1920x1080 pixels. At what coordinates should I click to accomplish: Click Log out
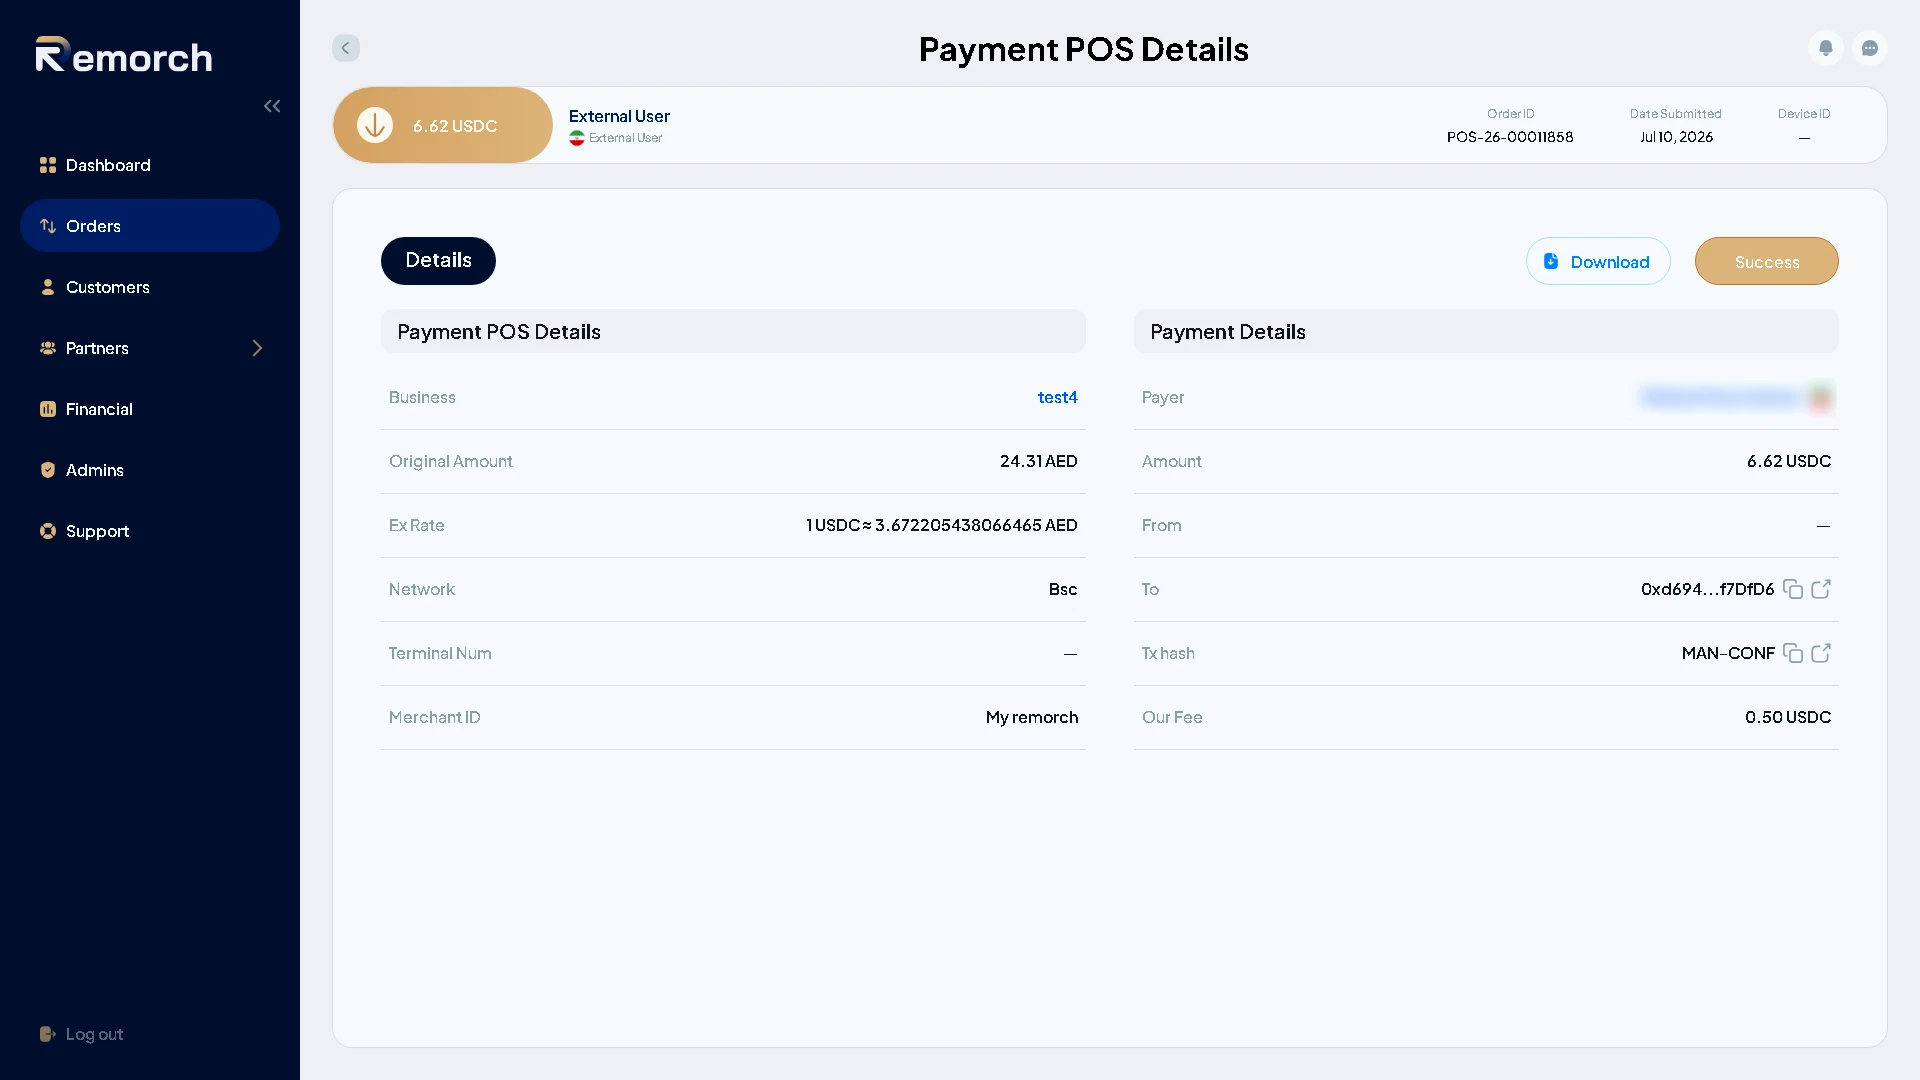82,1034
